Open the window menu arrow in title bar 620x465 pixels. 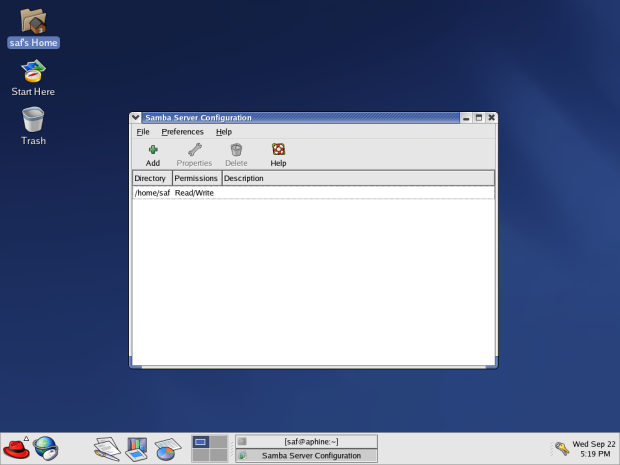(135, 117)
